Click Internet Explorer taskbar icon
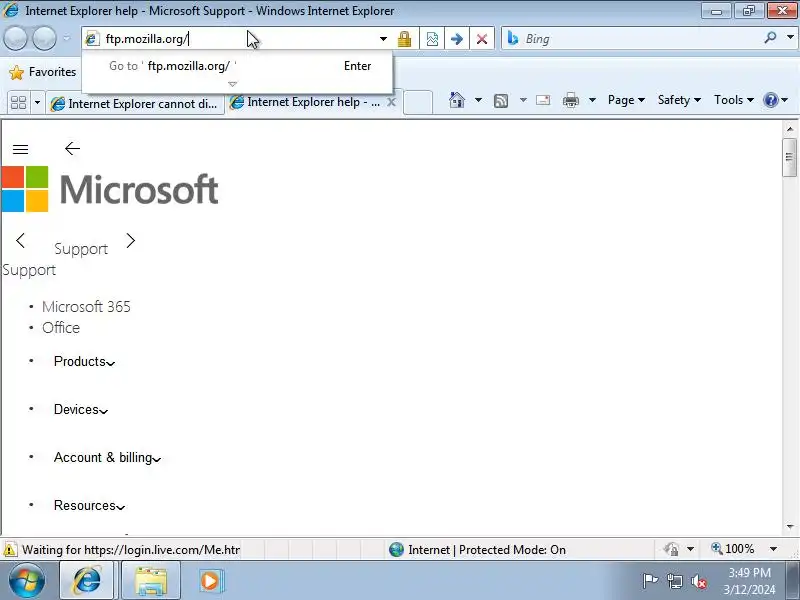 [x=87, y=581]
